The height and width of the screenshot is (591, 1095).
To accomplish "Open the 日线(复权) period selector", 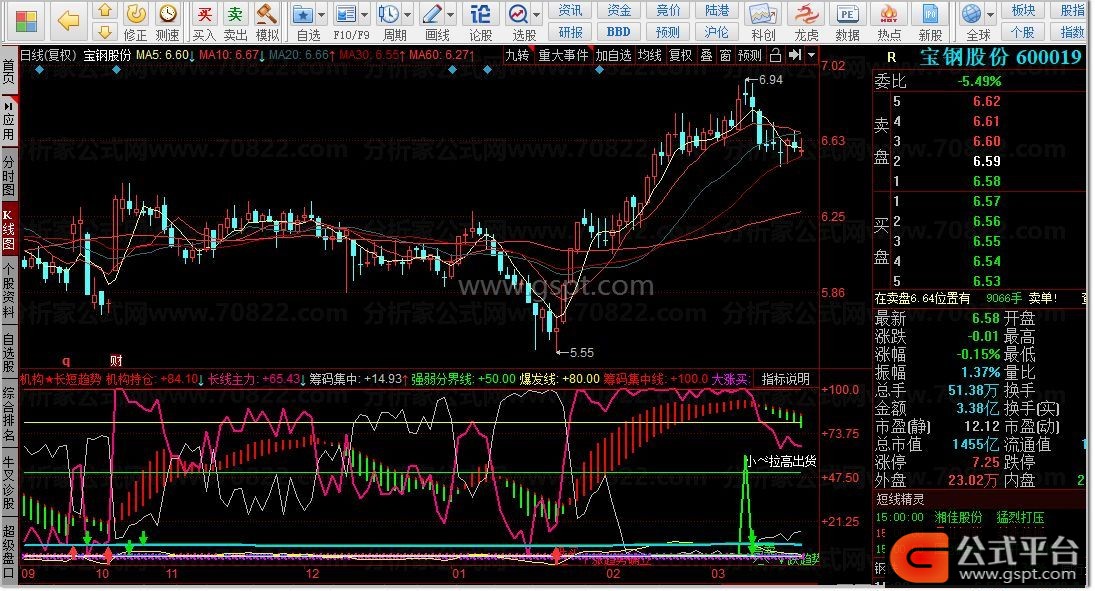I will pyautogui.click(x=48, y=55).
